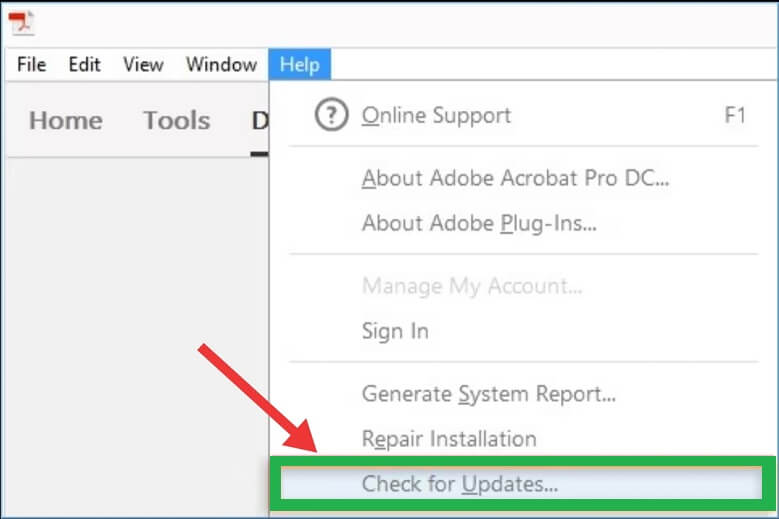Screen dimensions: 779x519
Task: Open the File menu
Action: click(x=31, y=65)
